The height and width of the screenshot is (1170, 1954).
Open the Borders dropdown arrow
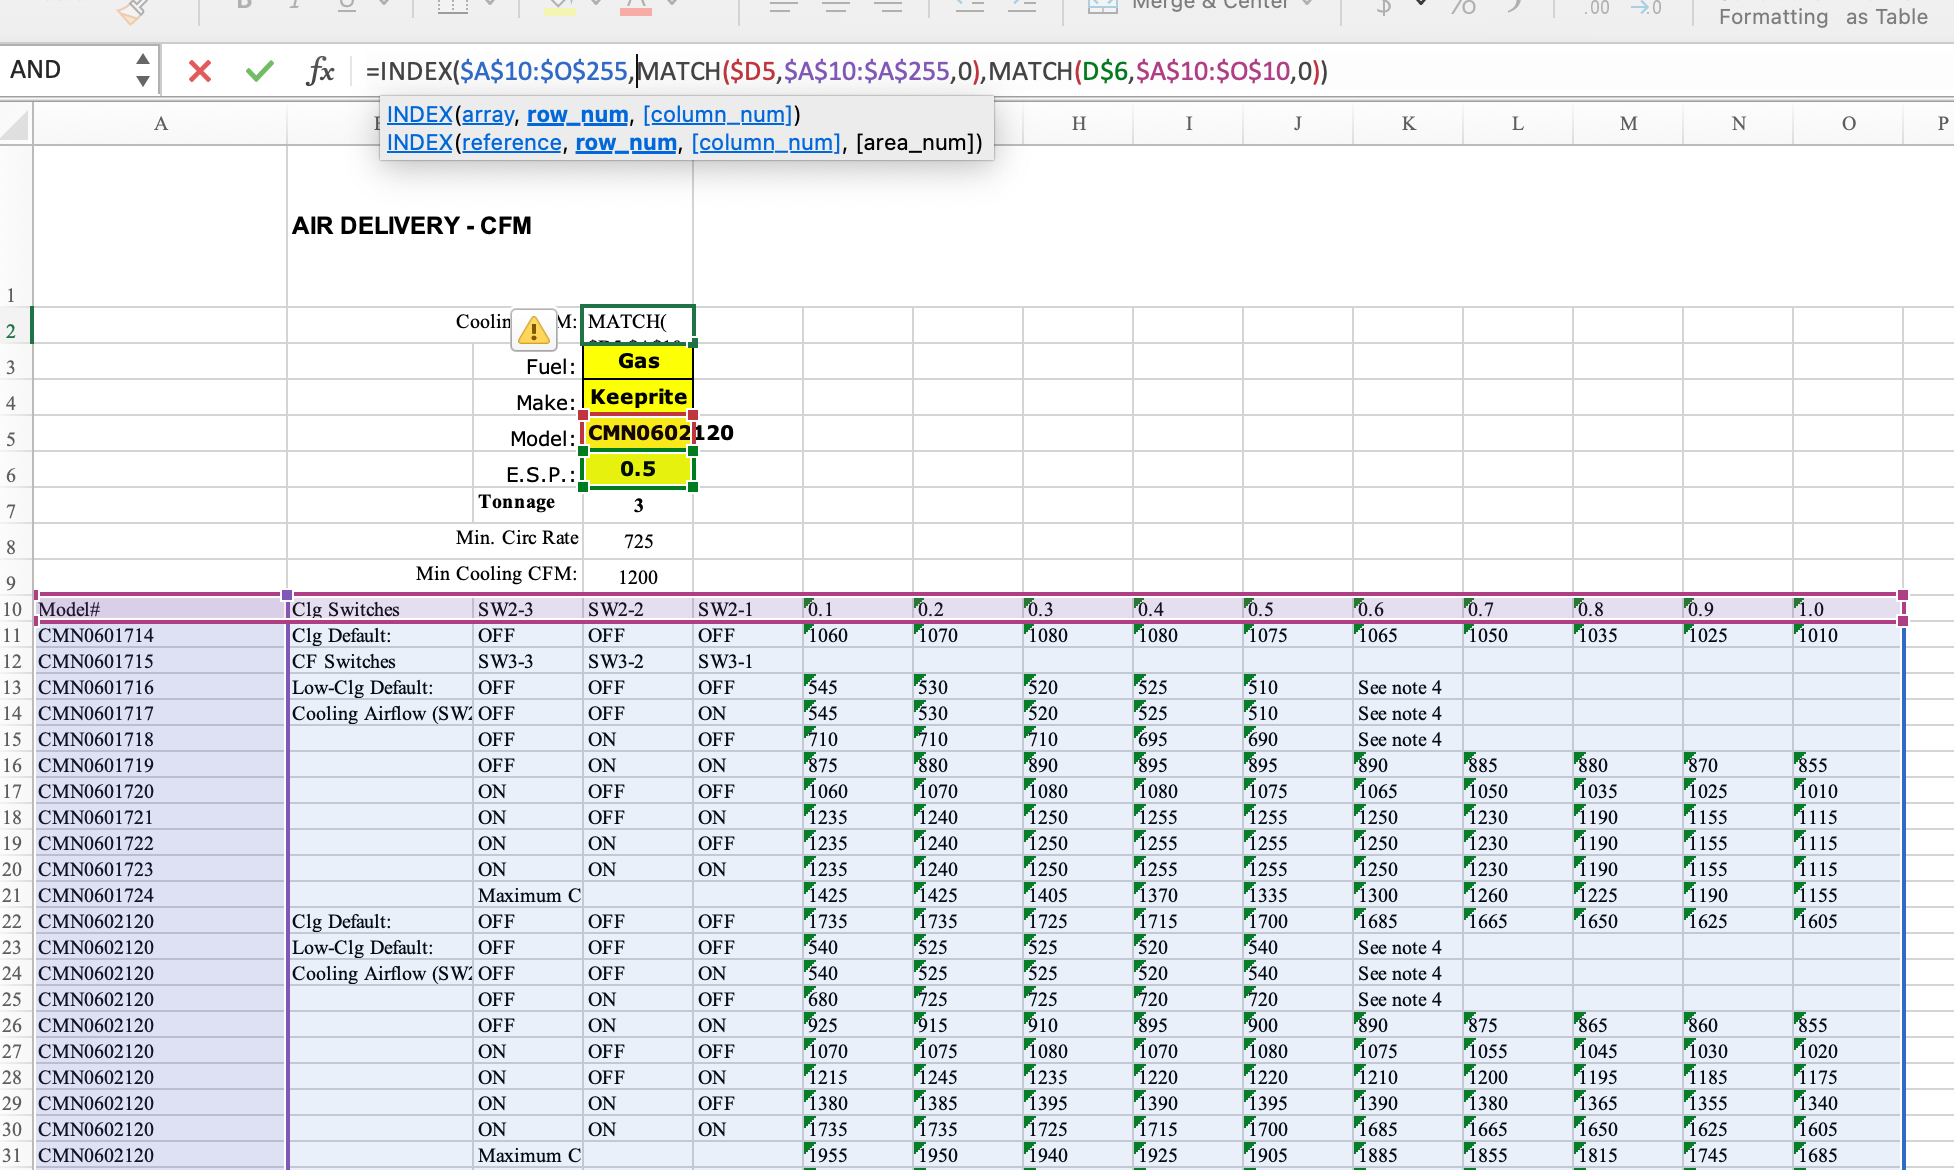coord(490,5)
